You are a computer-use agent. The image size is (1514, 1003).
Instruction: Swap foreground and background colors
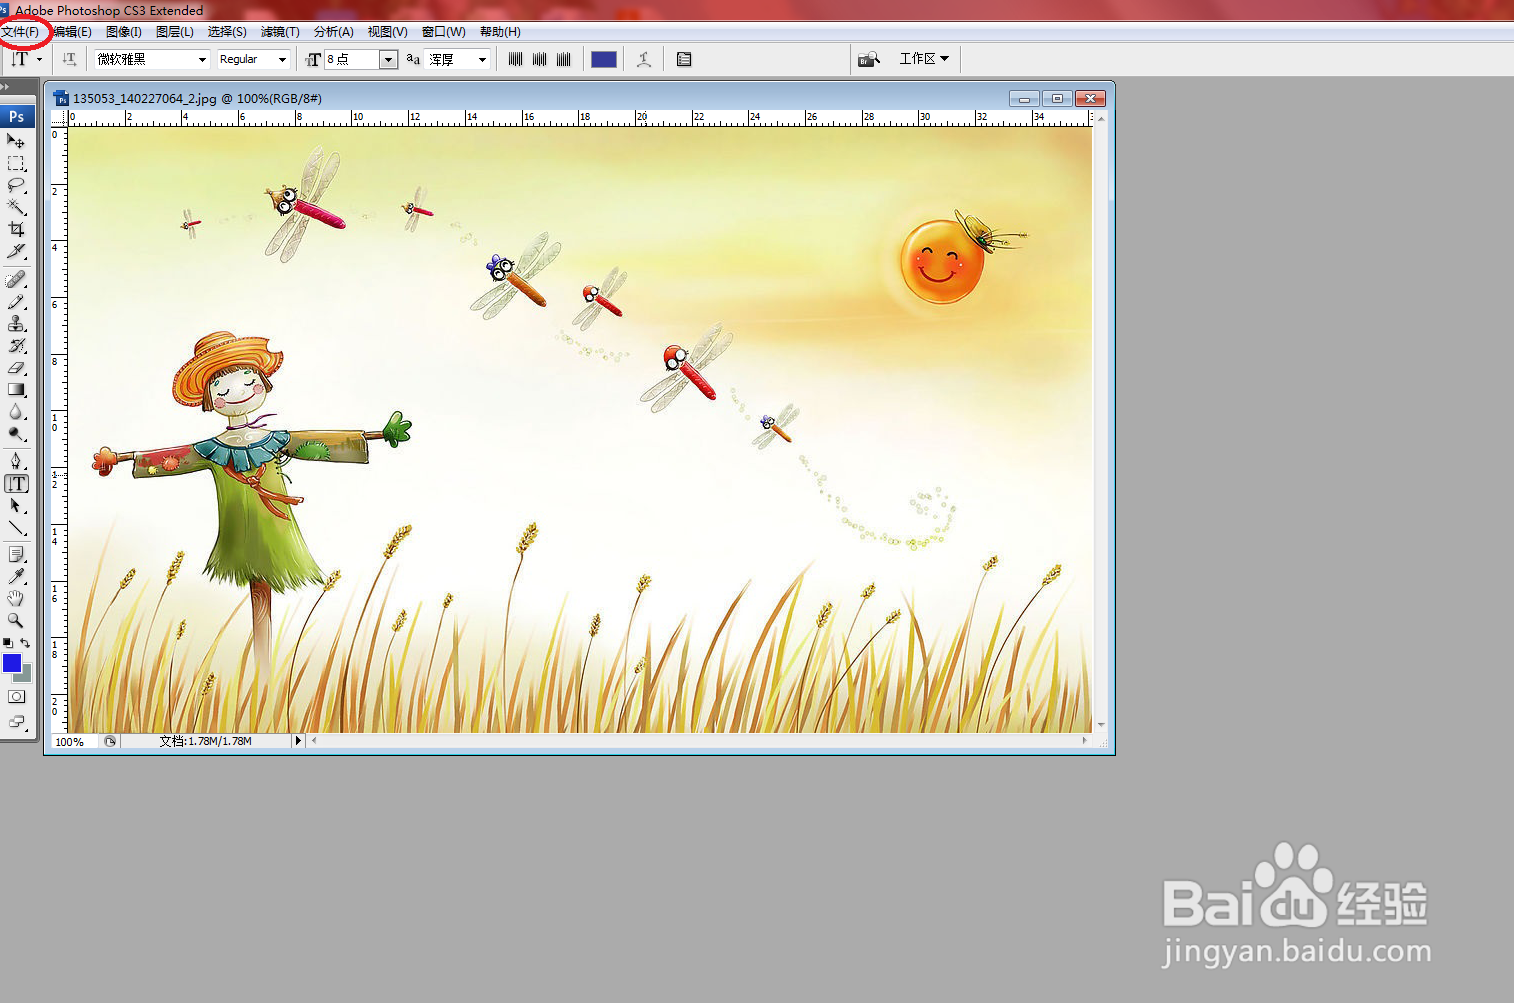point(25,643)
